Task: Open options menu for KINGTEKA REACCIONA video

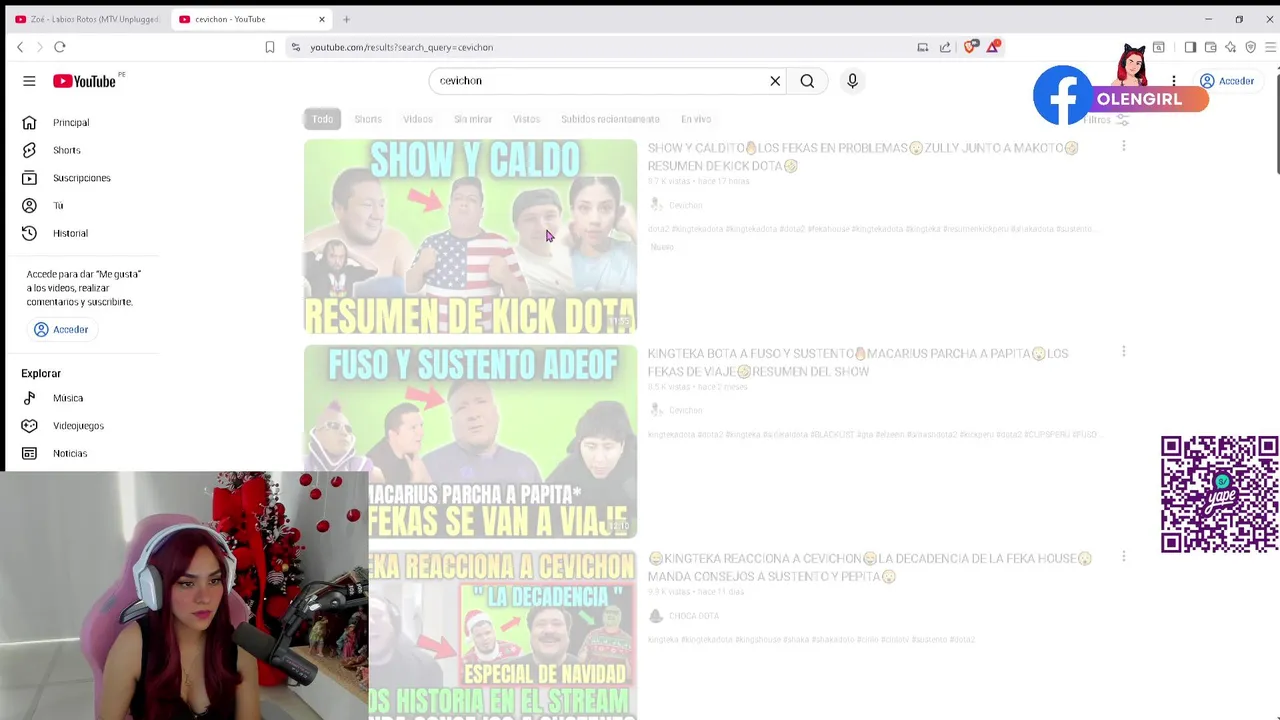Action: point(1124,557)
